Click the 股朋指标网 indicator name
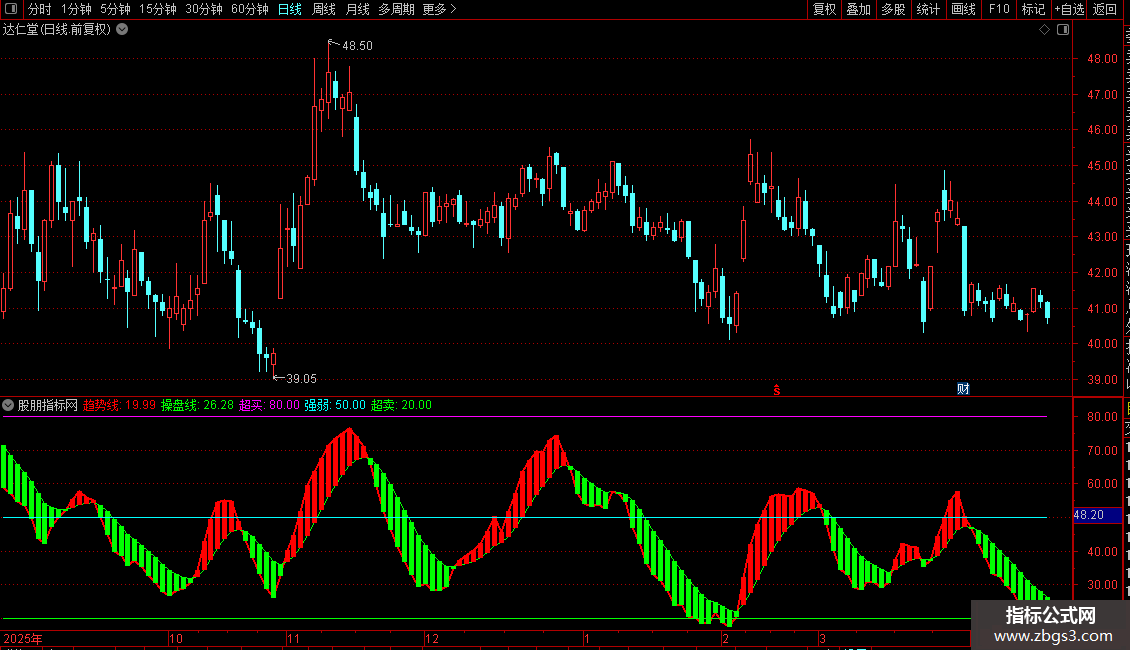 tap(48, 405)
